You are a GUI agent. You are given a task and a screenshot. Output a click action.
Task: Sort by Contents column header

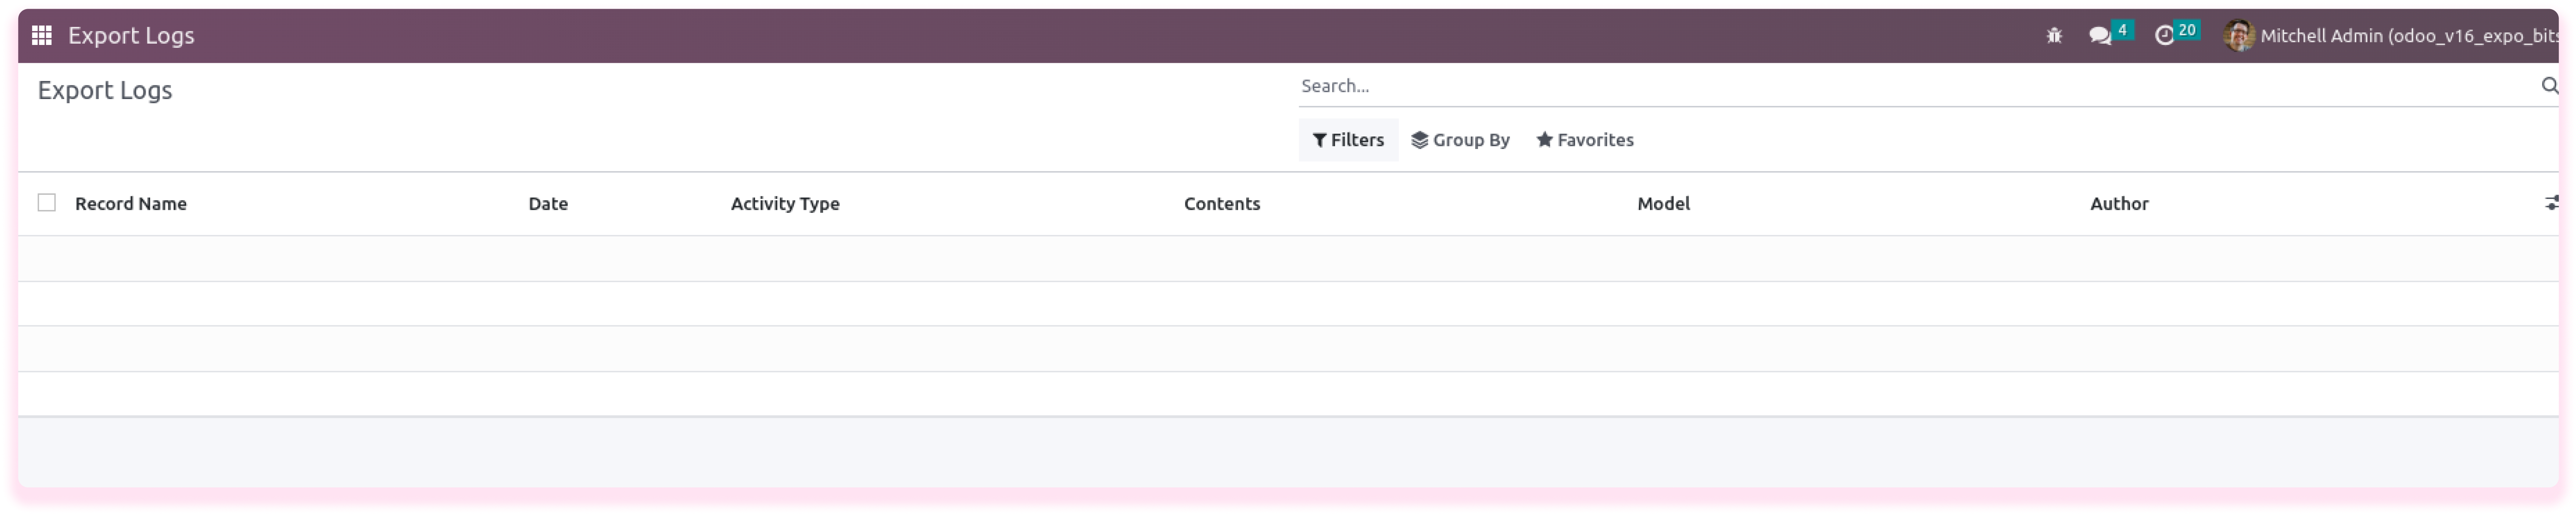1222,204
